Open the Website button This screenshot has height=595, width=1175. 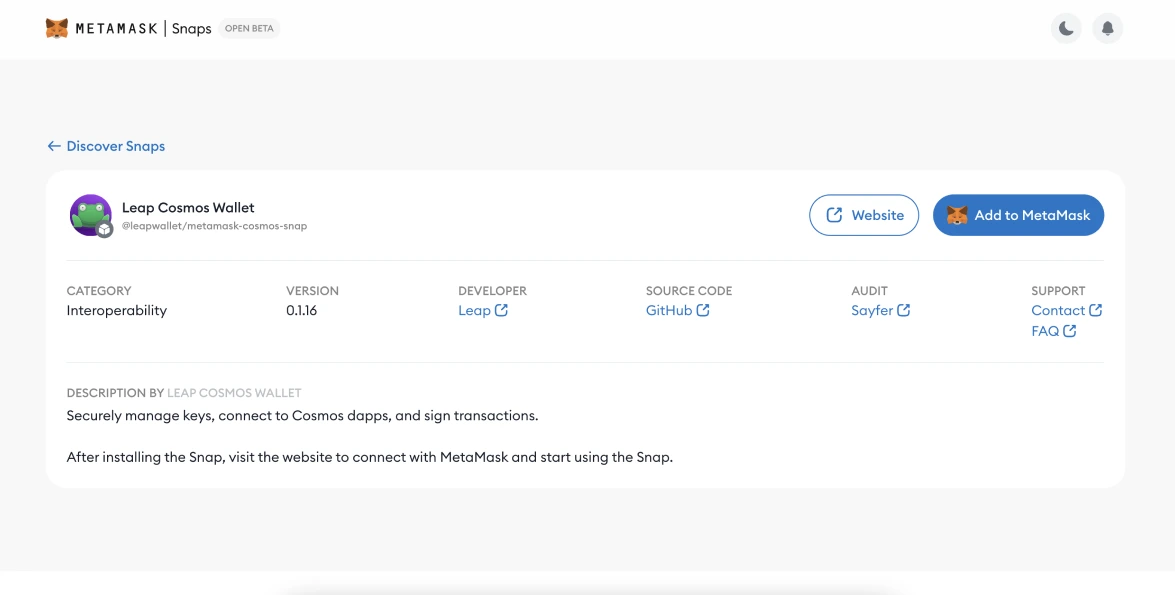click(x=864, y=215)
